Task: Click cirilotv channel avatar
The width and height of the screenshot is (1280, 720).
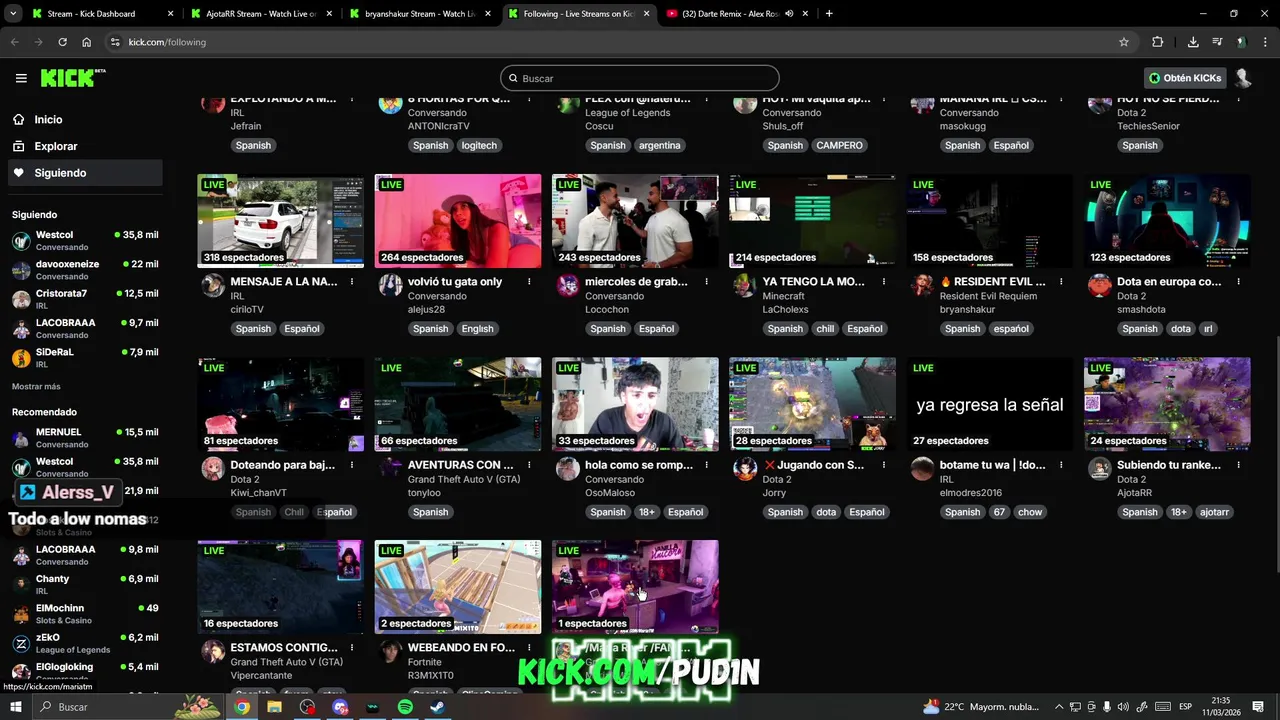Action: click(213, 286)
